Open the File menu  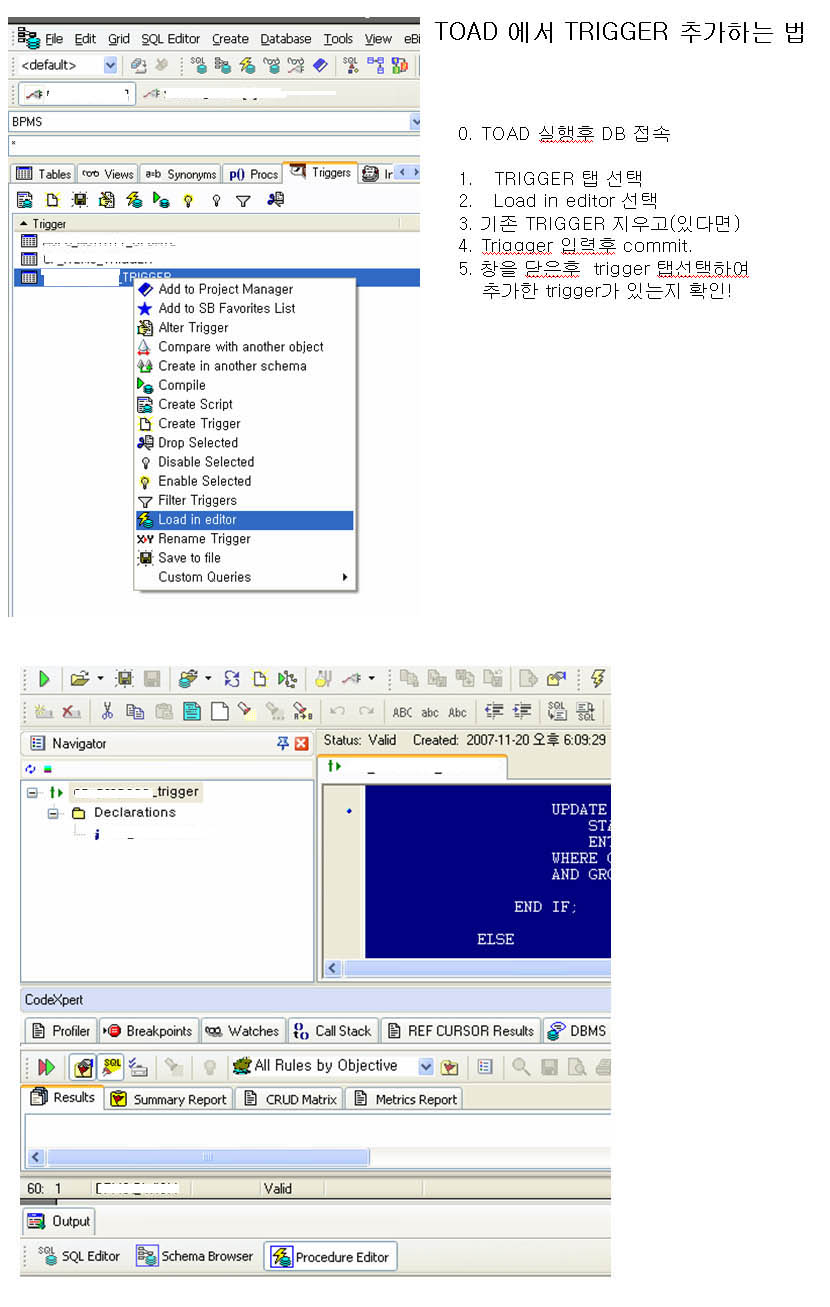click(x=54, y=39)
